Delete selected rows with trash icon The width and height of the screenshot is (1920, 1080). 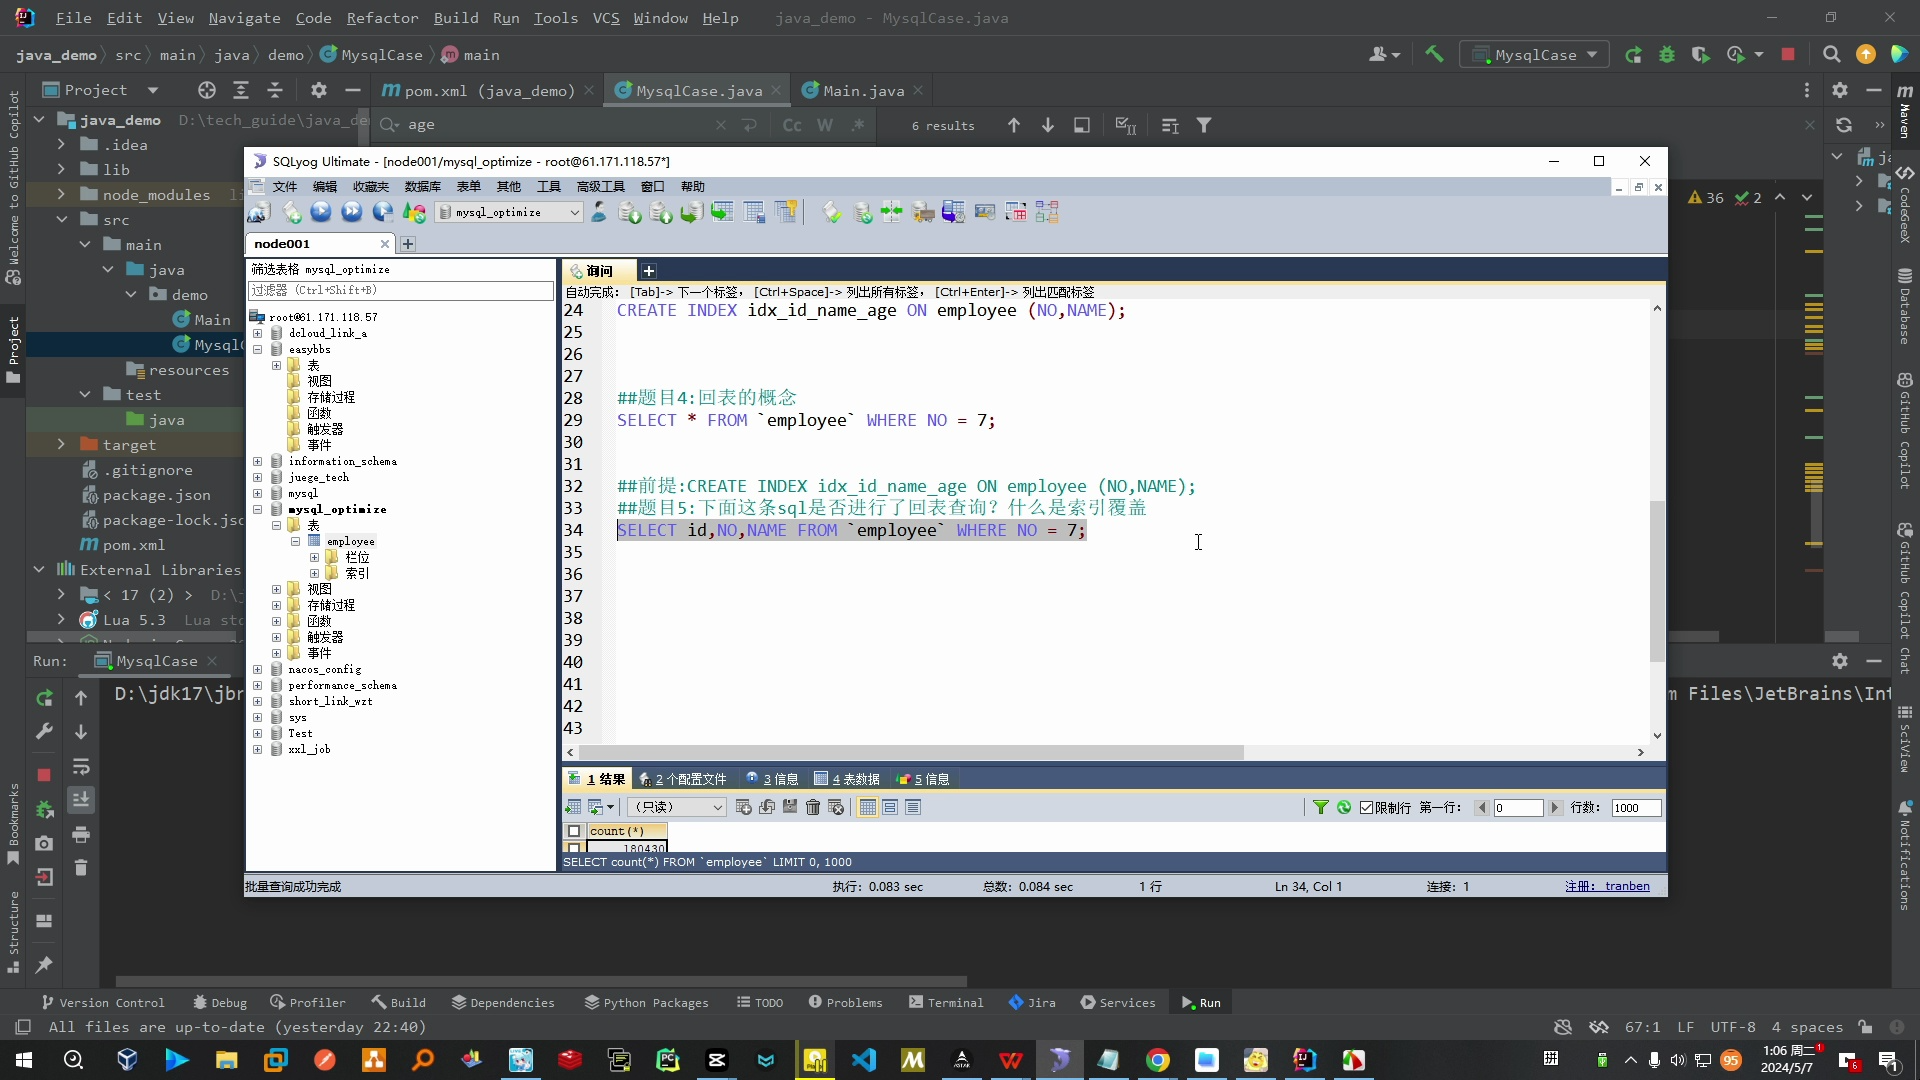(x=813, y=807)
